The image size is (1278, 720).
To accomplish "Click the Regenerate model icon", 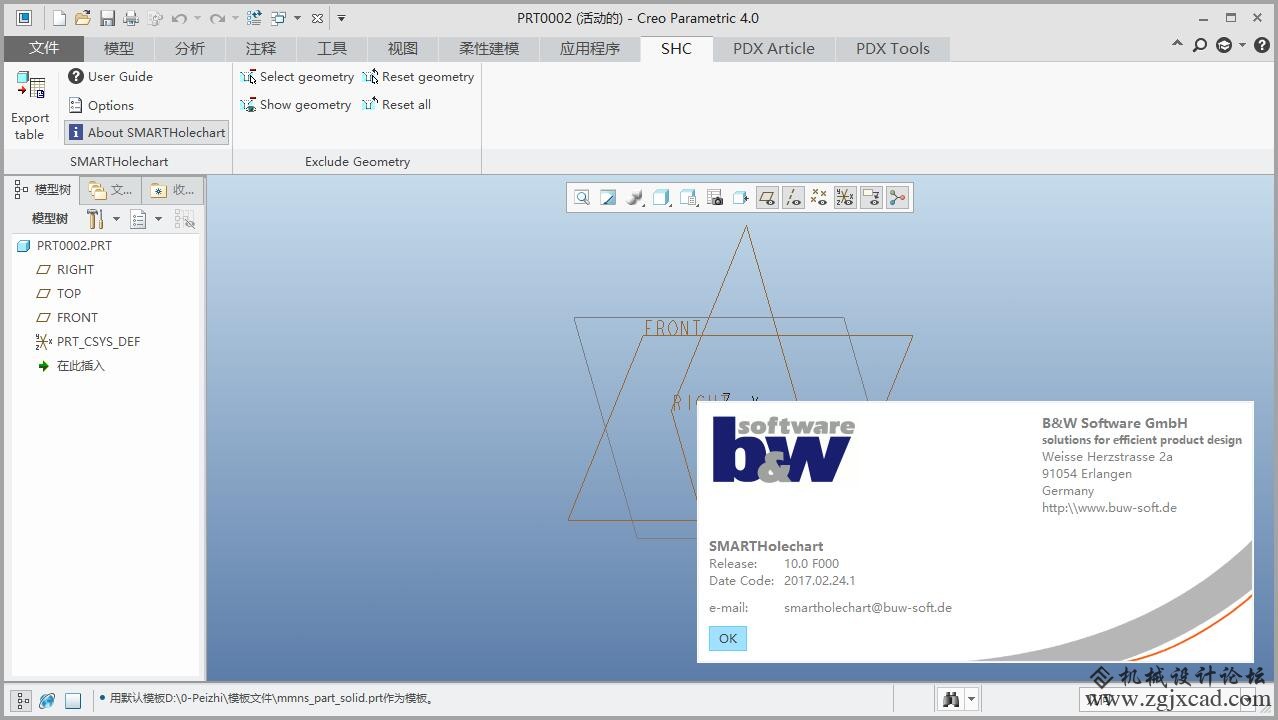I will click(x=254, y=18).
